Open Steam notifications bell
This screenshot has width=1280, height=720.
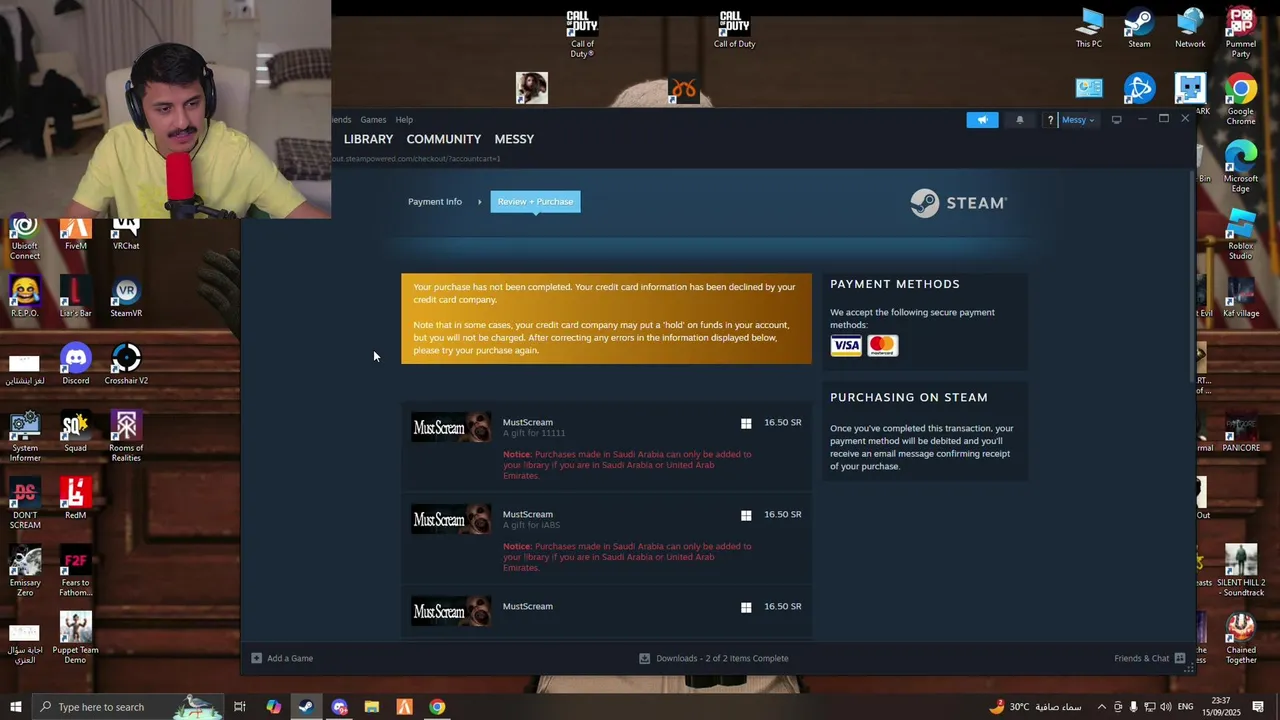[1020, 120]
